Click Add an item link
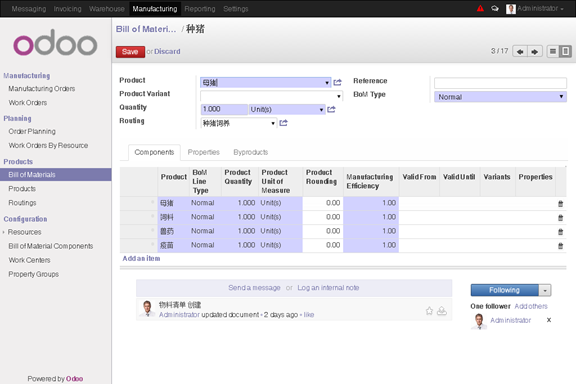This screenshot has width=576, height=384. pos(141,259)
